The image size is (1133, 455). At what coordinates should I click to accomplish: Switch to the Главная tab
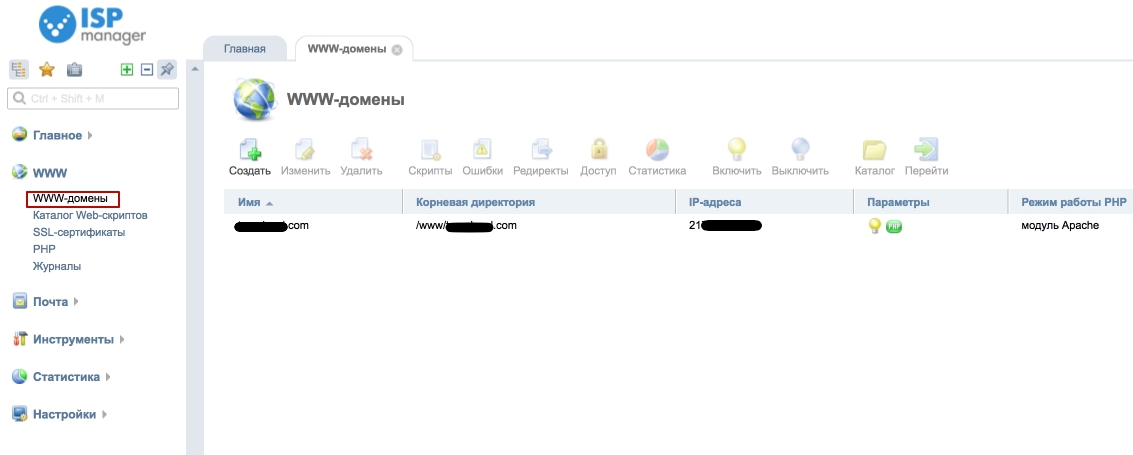pos(244,49)
